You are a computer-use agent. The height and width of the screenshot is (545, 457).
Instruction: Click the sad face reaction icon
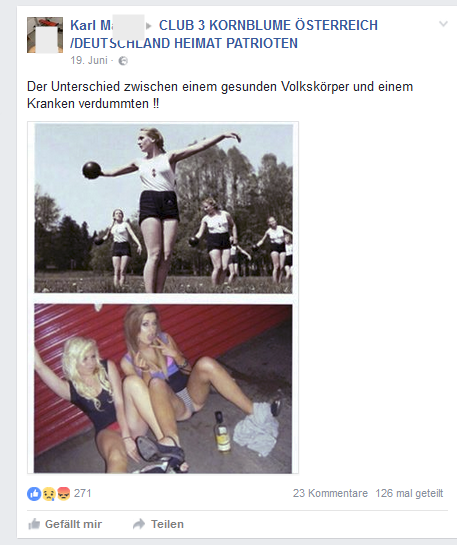point(49,494)
